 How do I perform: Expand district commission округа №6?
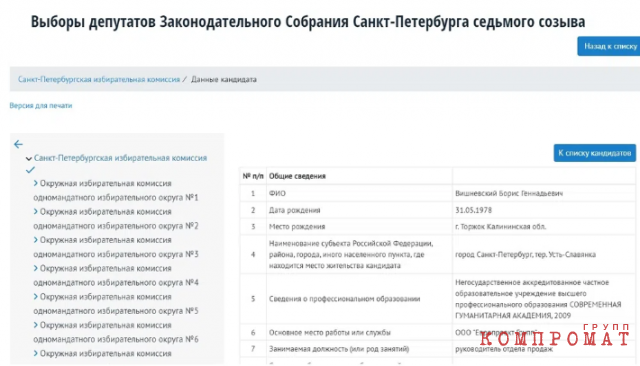coord(36,325)
